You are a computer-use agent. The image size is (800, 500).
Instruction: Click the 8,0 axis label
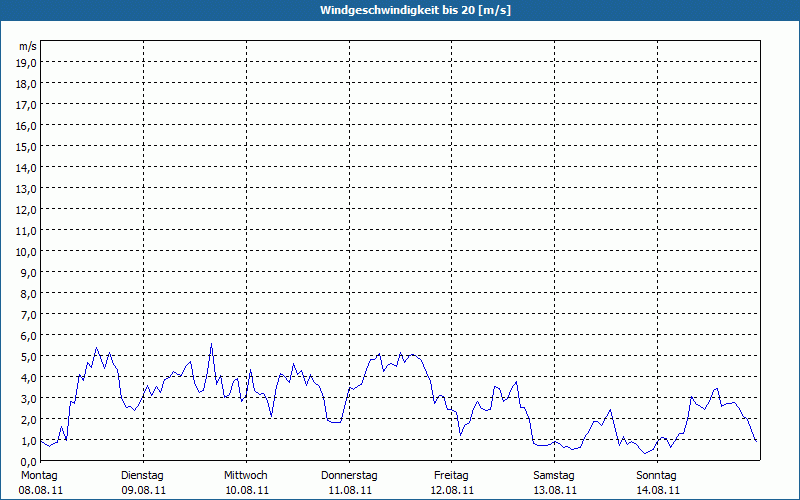(x=29, y=294)
